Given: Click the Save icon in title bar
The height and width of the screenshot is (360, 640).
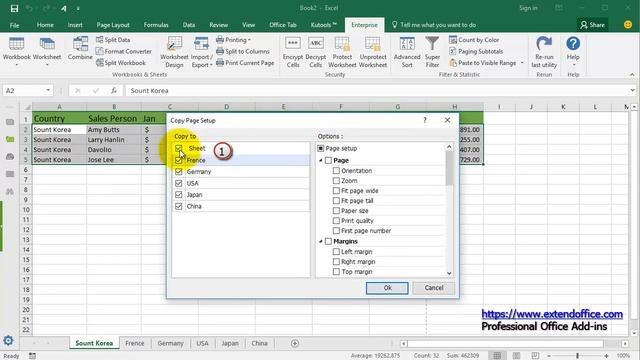Looking at the screenshot, I should [14, 8].
